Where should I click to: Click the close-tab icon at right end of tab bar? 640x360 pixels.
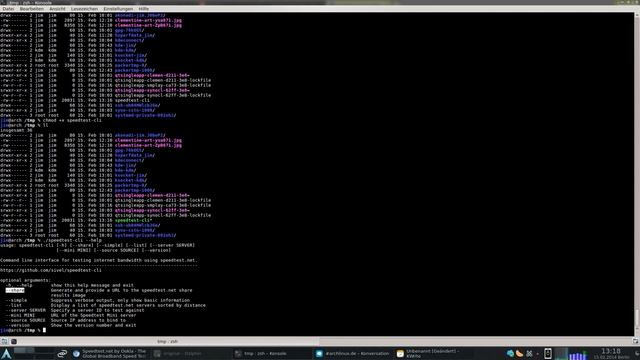click(x=636, y=341)
